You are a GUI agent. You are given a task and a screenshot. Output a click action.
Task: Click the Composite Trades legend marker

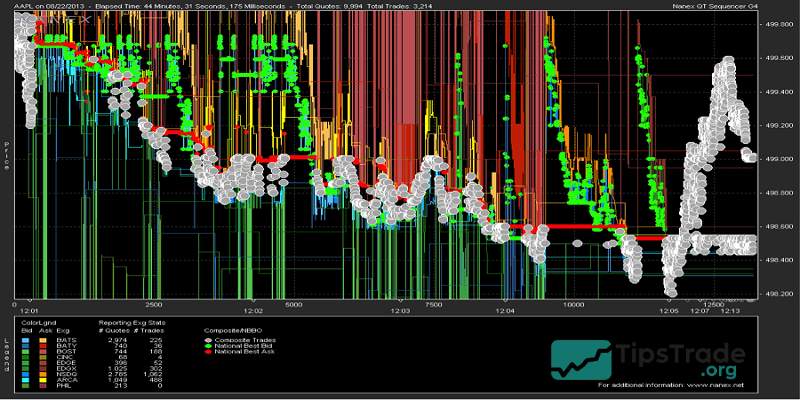click(207, 340)
